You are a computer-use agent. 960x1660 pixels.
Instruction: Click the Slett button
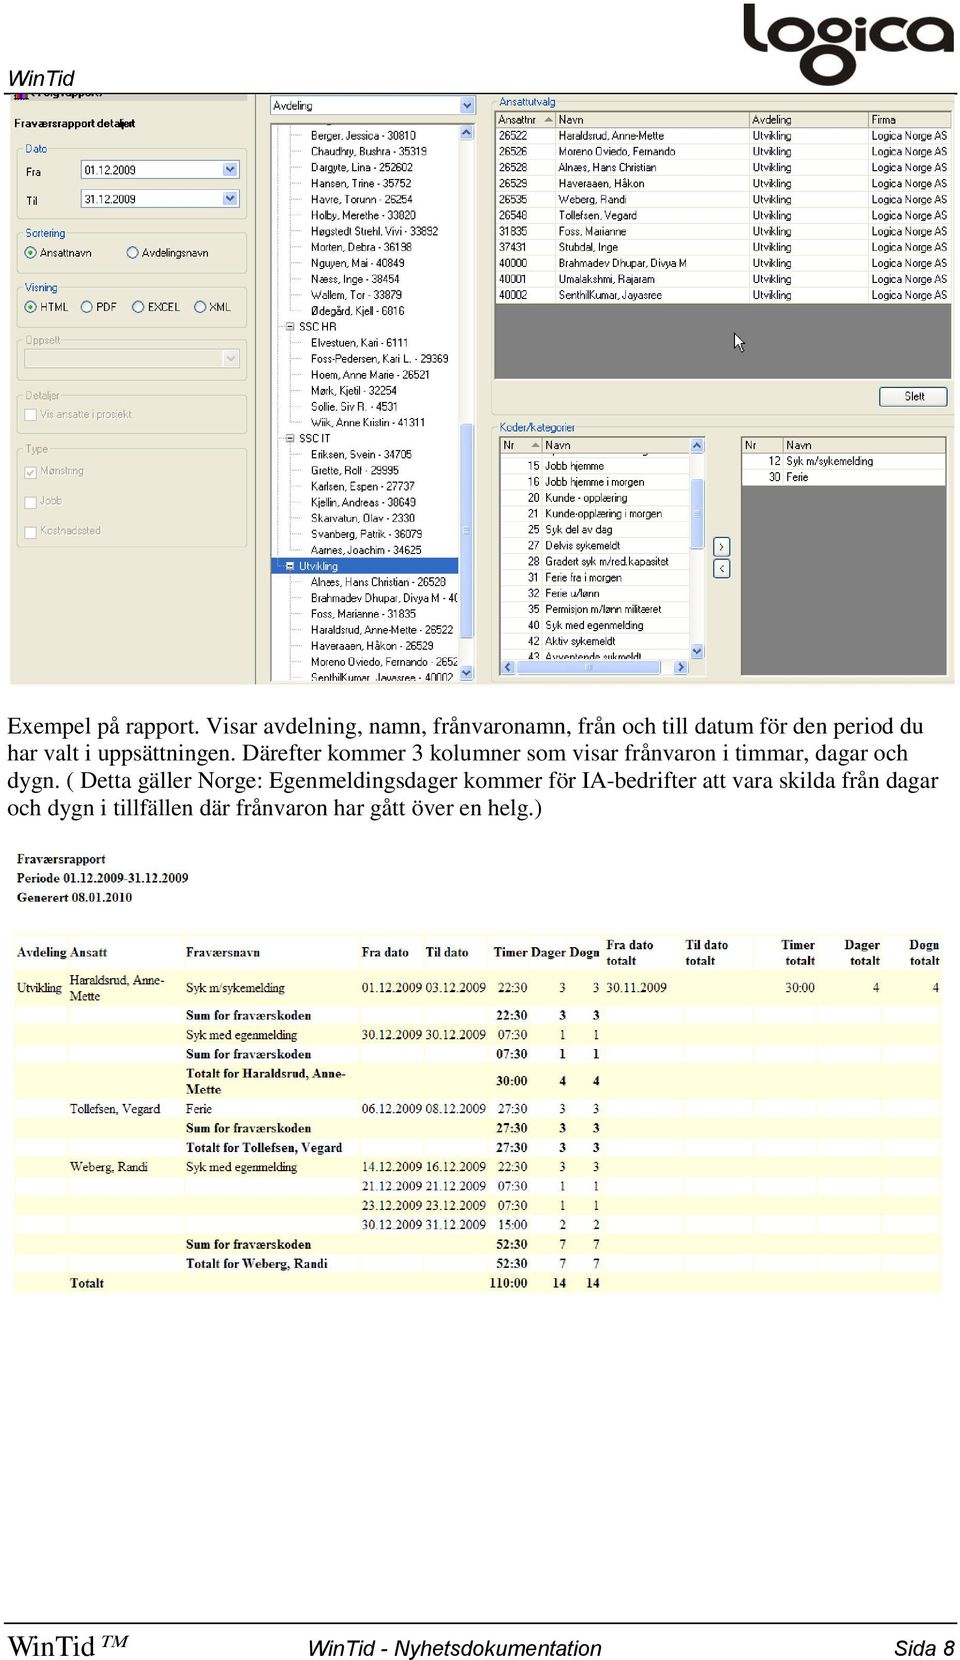click(913, 396)
